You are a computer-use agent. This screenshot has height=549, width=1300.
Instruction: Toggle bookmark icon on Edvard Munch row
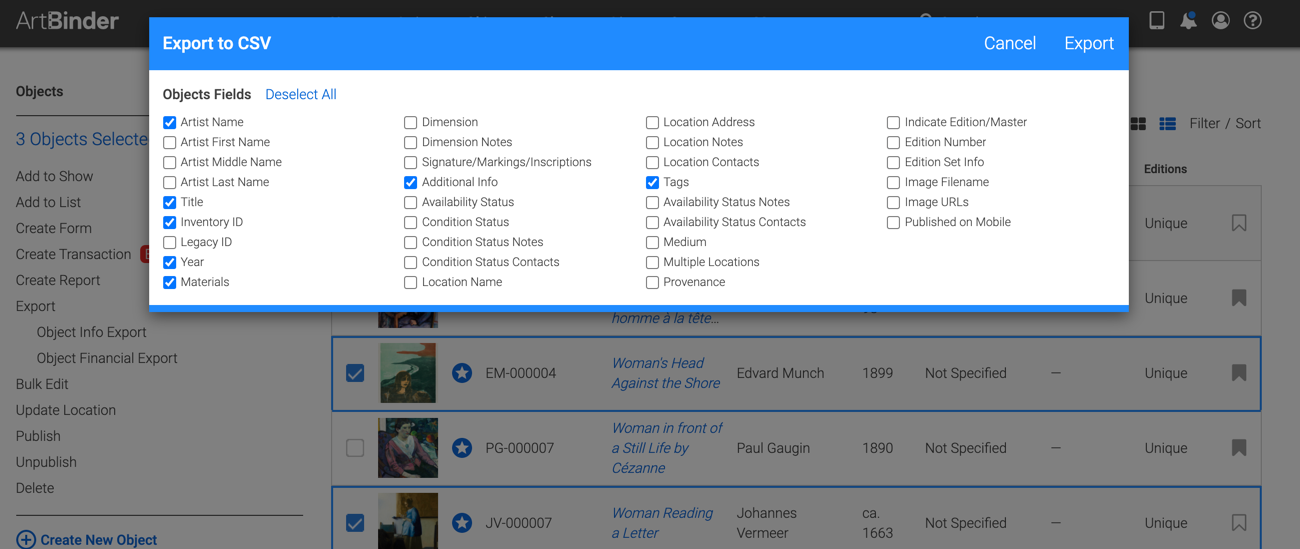coord(1239,373)
